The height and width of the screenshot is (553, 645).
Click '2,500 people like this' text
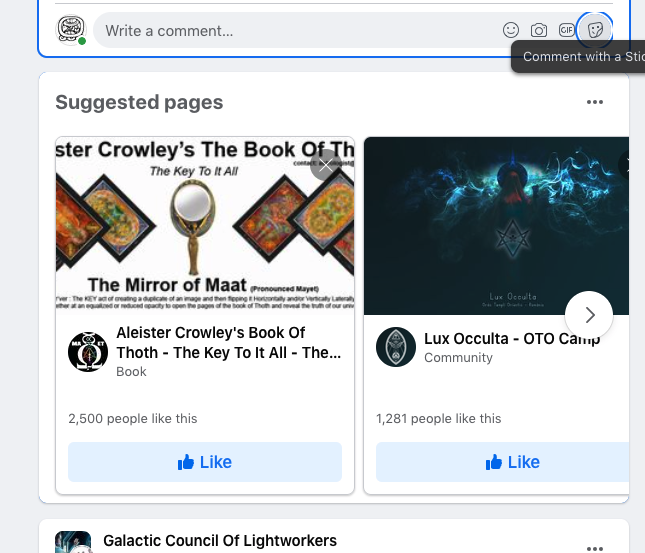coord(133,418)
